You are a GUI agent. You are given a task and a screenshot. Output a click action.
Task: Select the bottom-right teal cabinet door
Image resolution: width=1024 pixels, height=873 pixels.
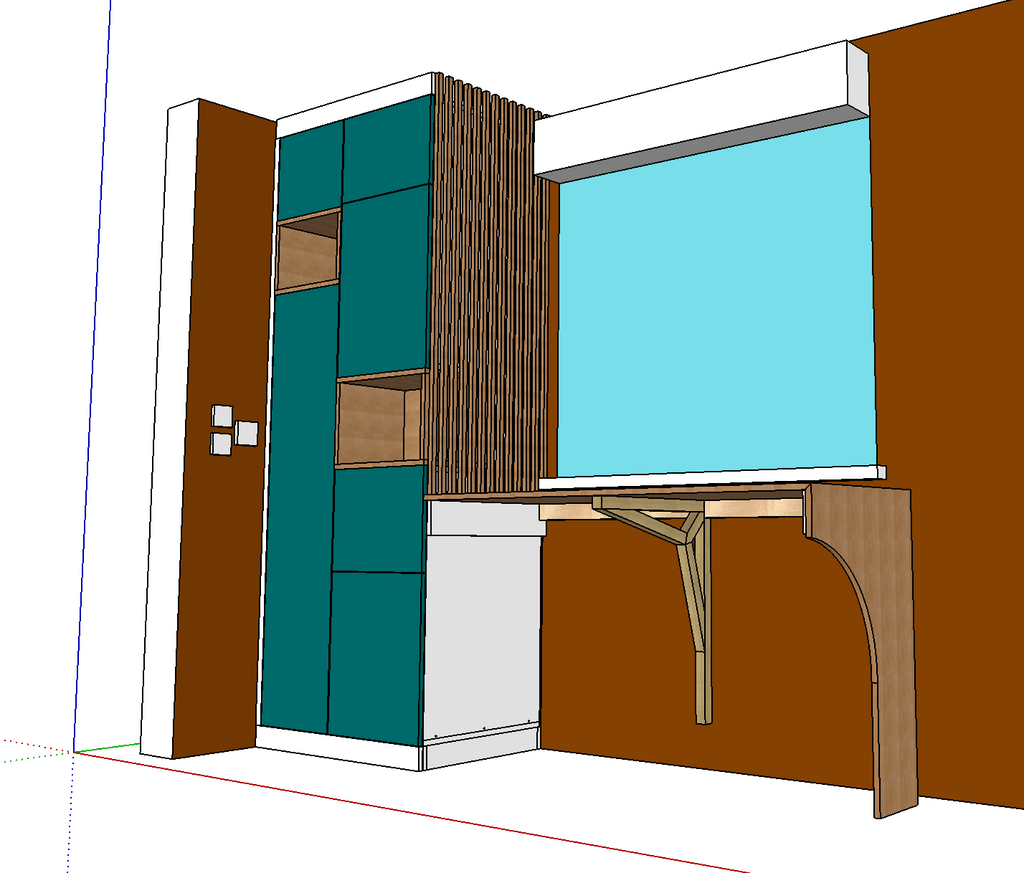tap(375, 658)
